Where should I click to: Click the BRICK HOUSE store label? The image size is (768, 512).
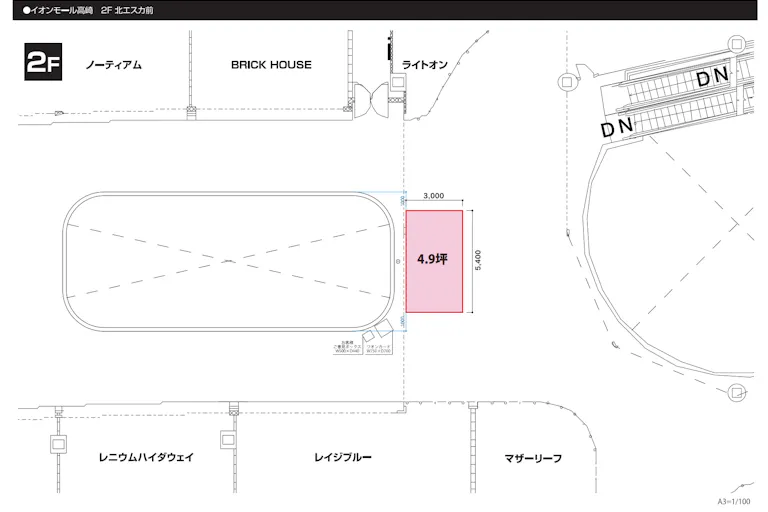[x=271, y=65]
